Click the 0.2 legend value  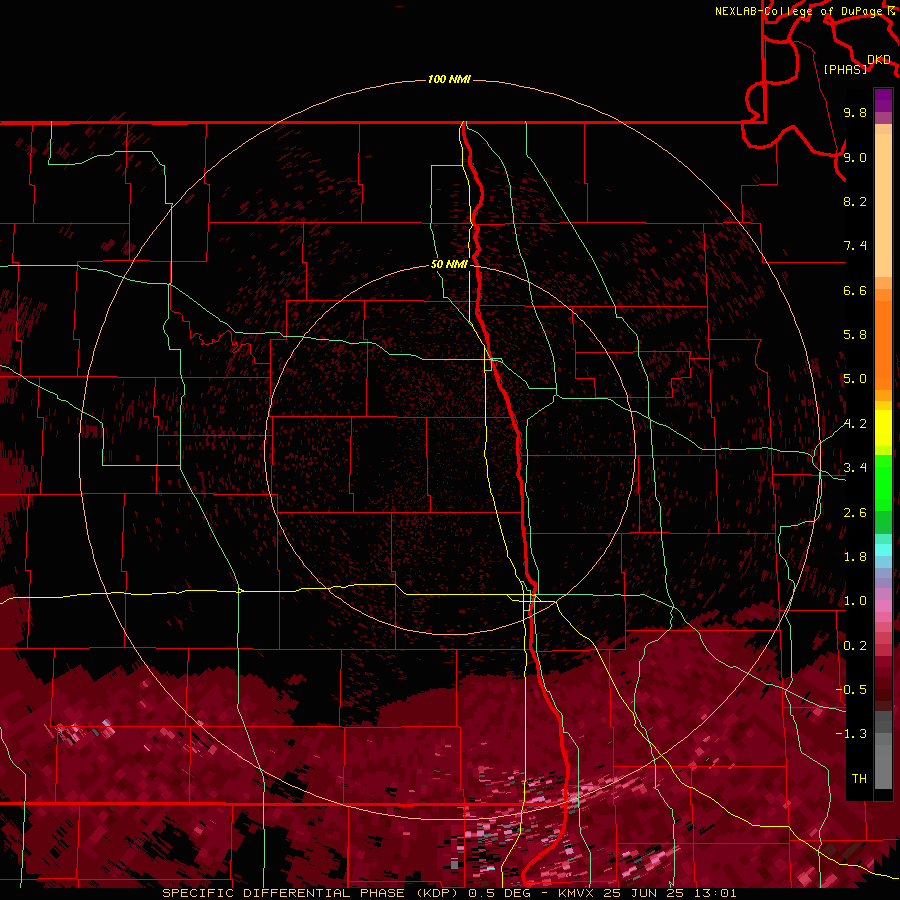(855, 646)
